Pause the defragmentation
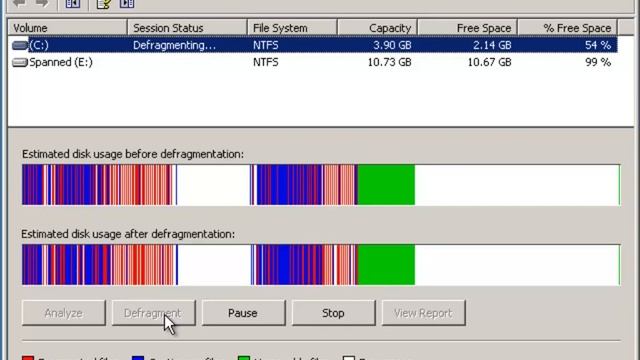This screenshot has width=640, height=360. [x=243, y=313]
